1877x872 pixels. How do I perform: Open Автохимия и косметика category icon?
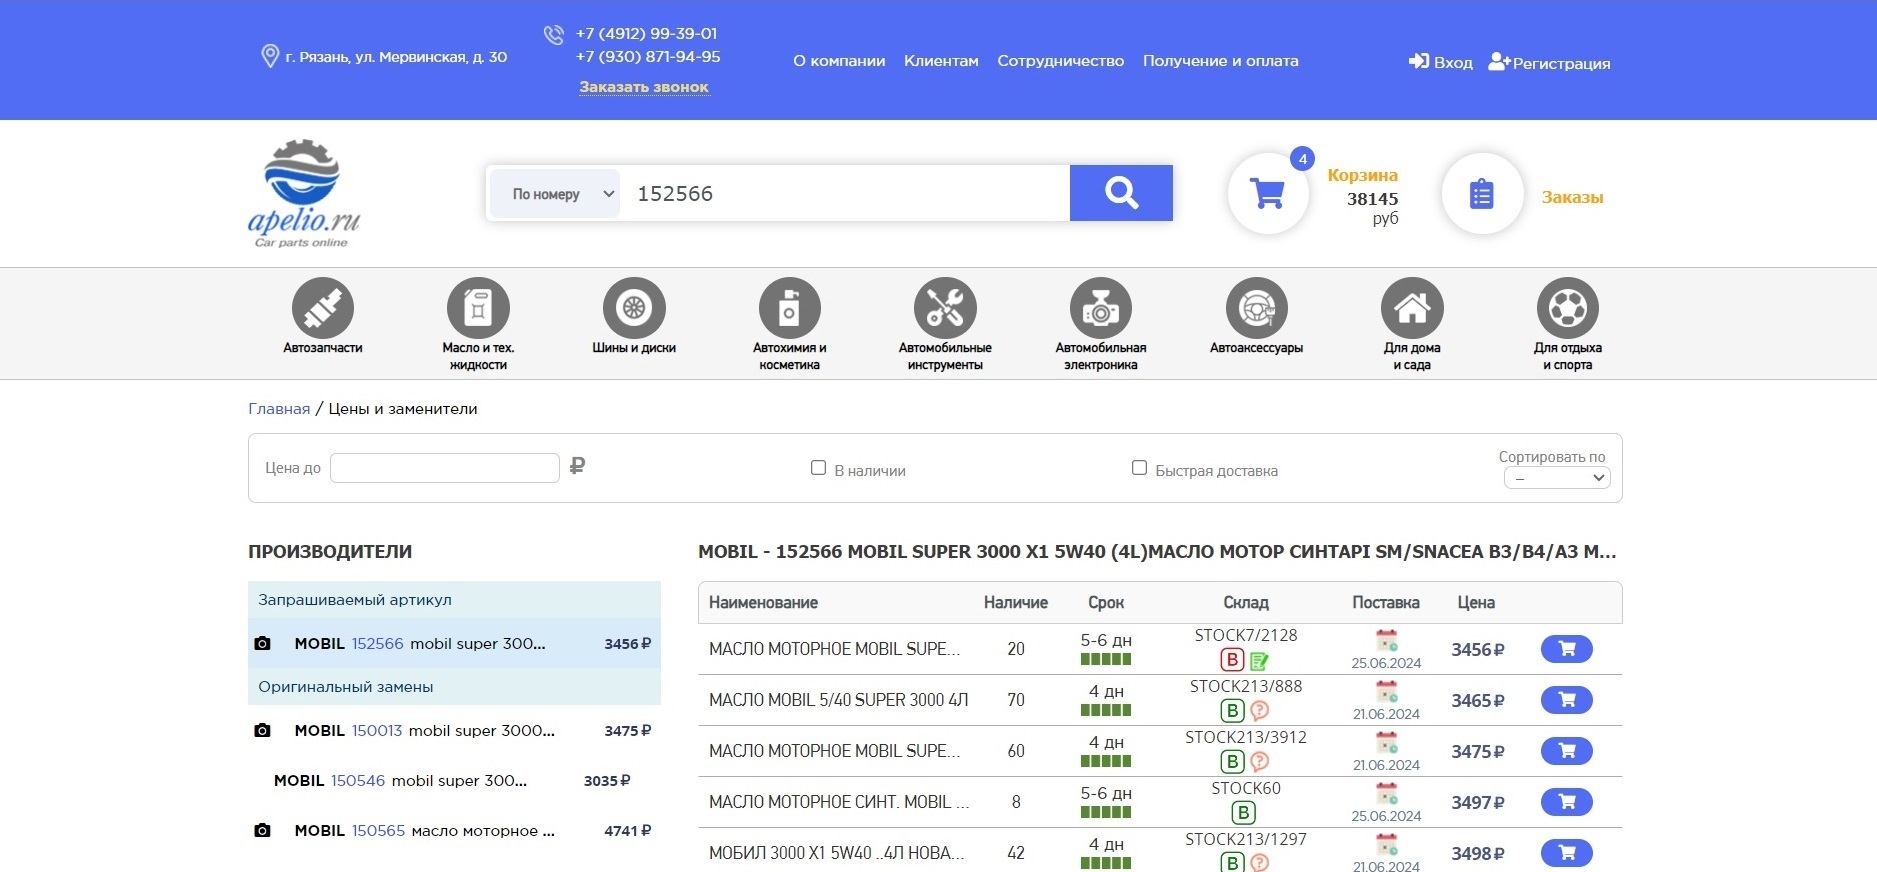pos(789,308)
